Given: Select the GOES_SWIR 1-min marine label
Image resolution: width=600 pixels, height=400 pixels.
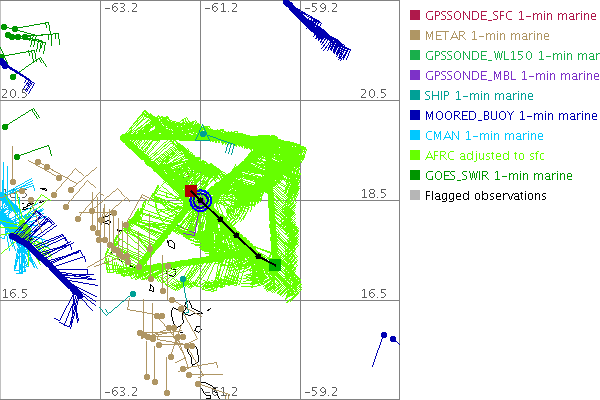Looking at the screenshot, I should [x=494, y=176].
